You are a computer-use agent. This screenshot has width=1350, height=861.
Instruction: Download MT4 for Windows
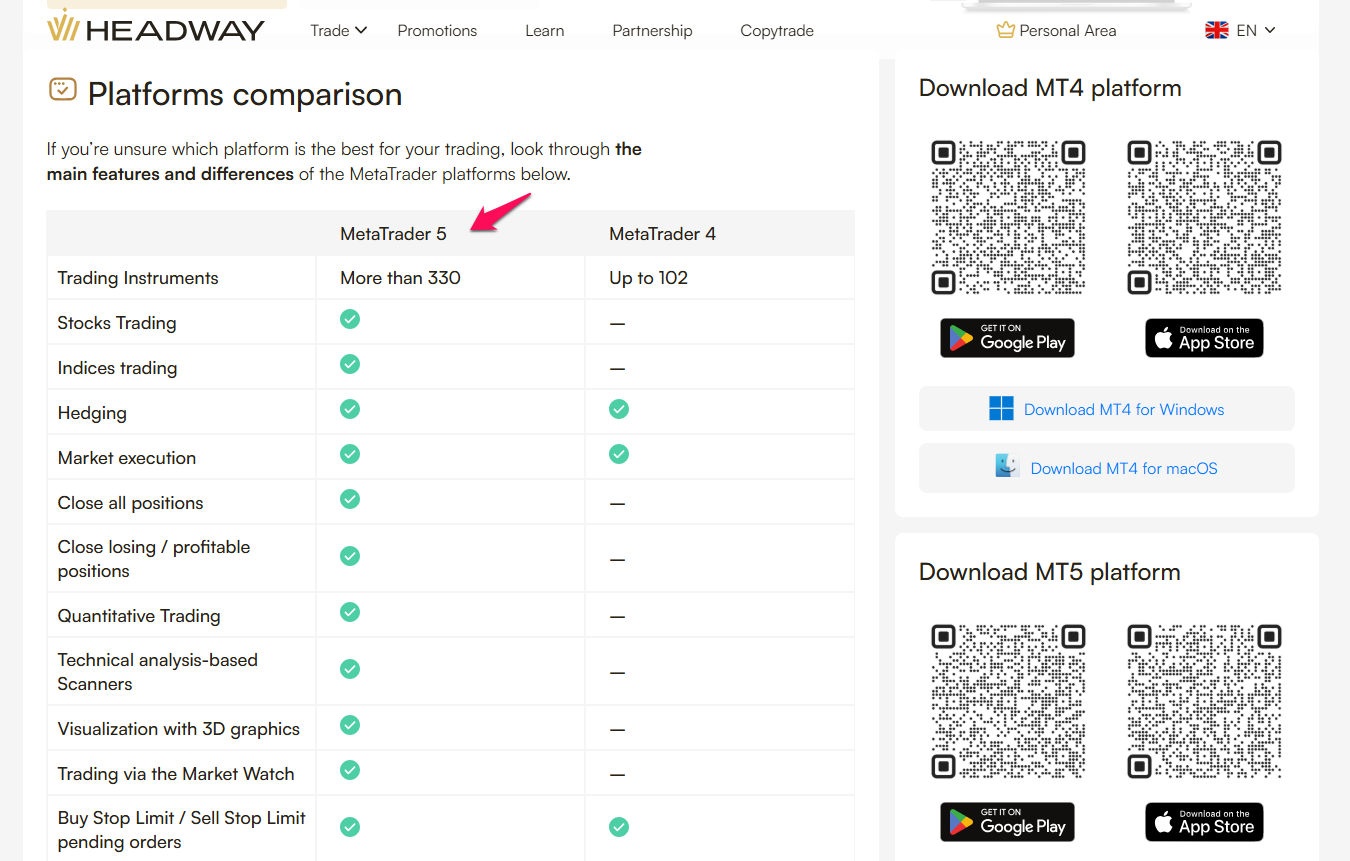(x=1106, y=409)
